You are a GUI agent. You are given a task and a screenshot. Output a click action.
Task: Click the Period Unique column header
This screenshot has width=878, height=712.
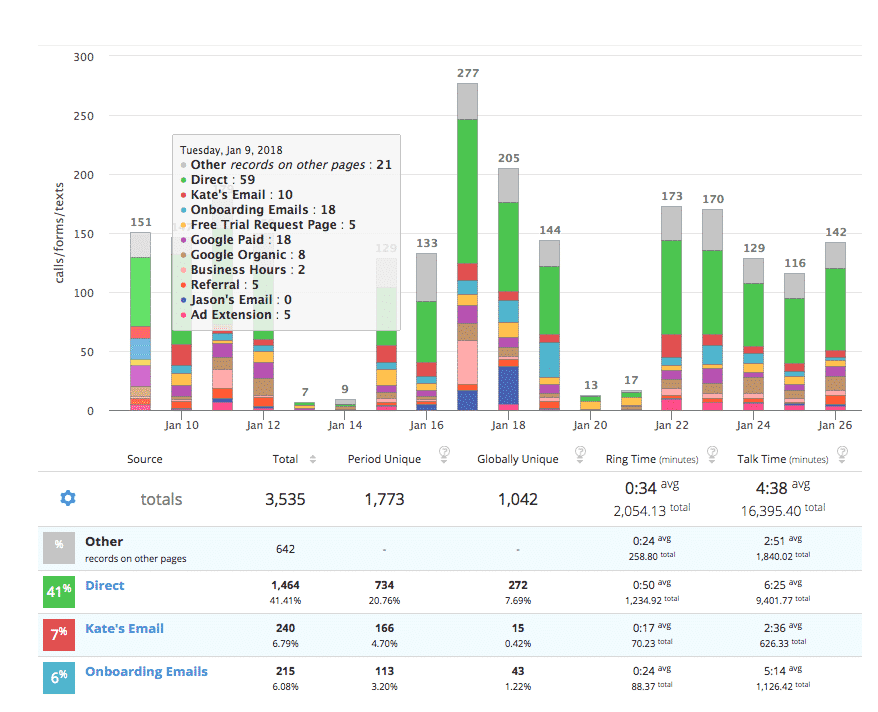(x=384, y=459)
